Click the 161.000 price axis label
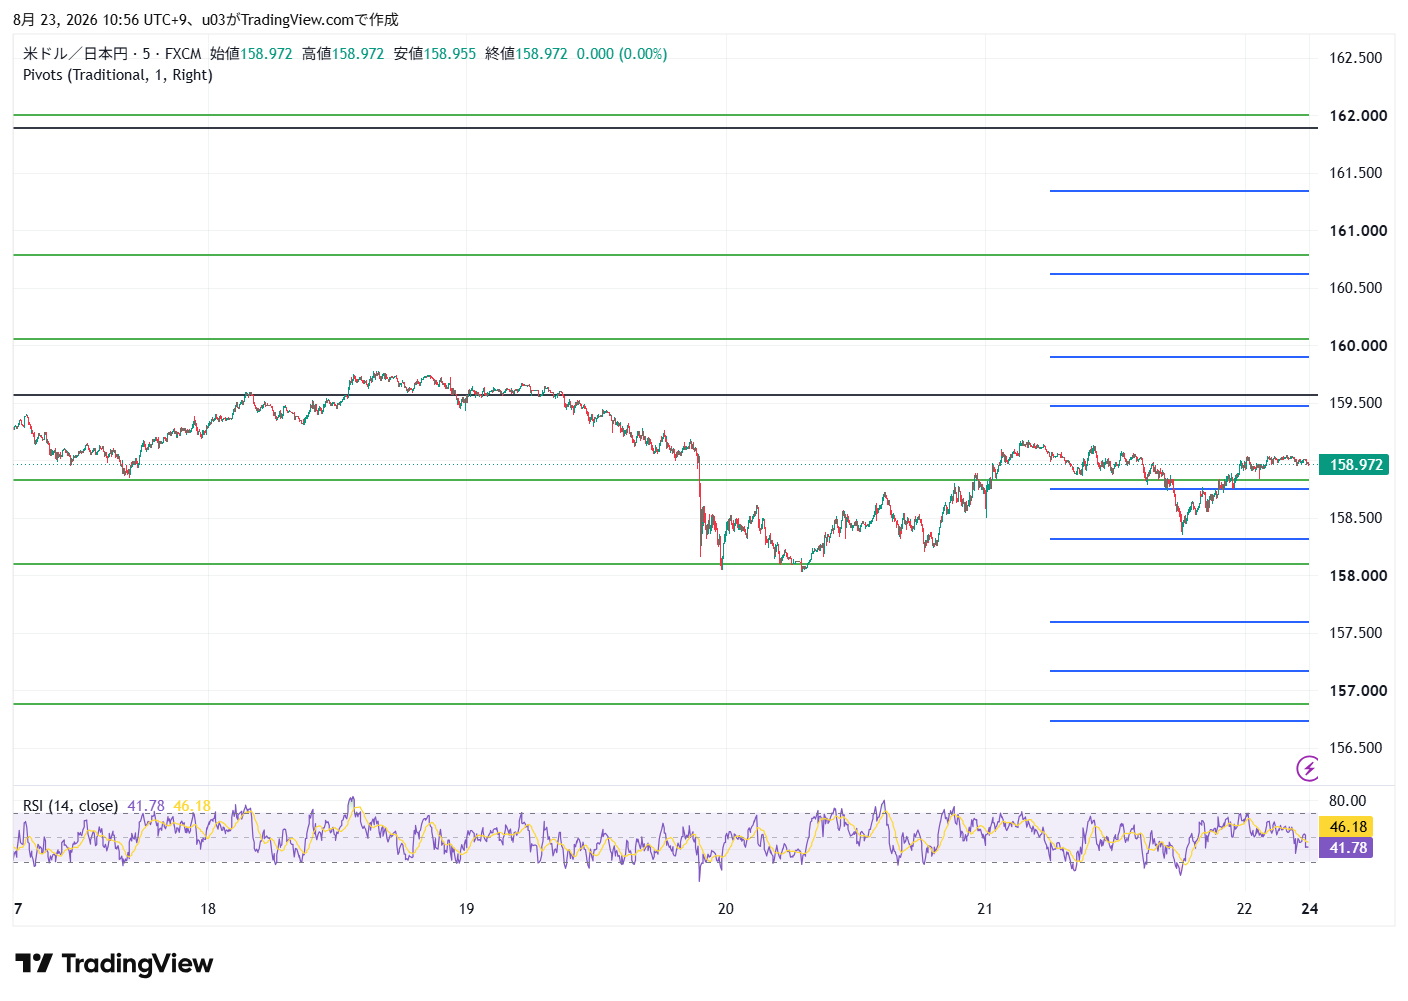Image resolution: width=1408 pixels, height=1001 pixels. (1358, 231)
